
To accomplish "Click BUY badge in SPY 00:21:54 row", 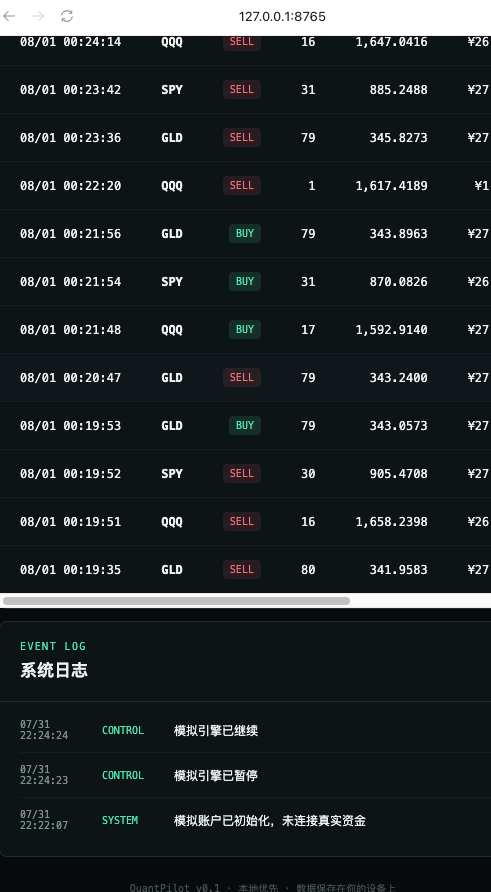I will [x=245, y=281].
